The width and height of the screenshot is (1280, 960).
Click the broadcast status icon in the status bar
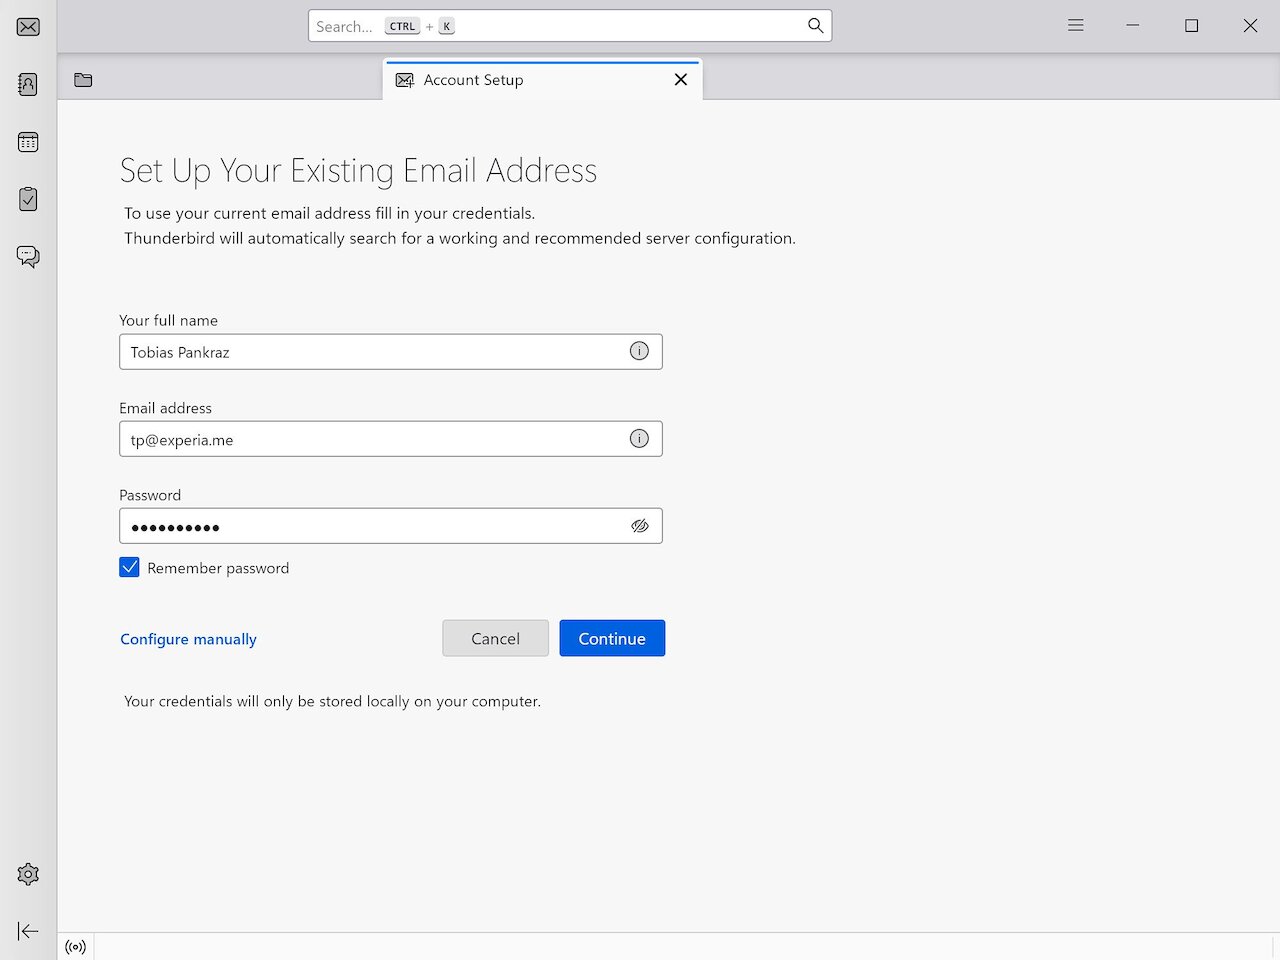(x=75, y=946)
